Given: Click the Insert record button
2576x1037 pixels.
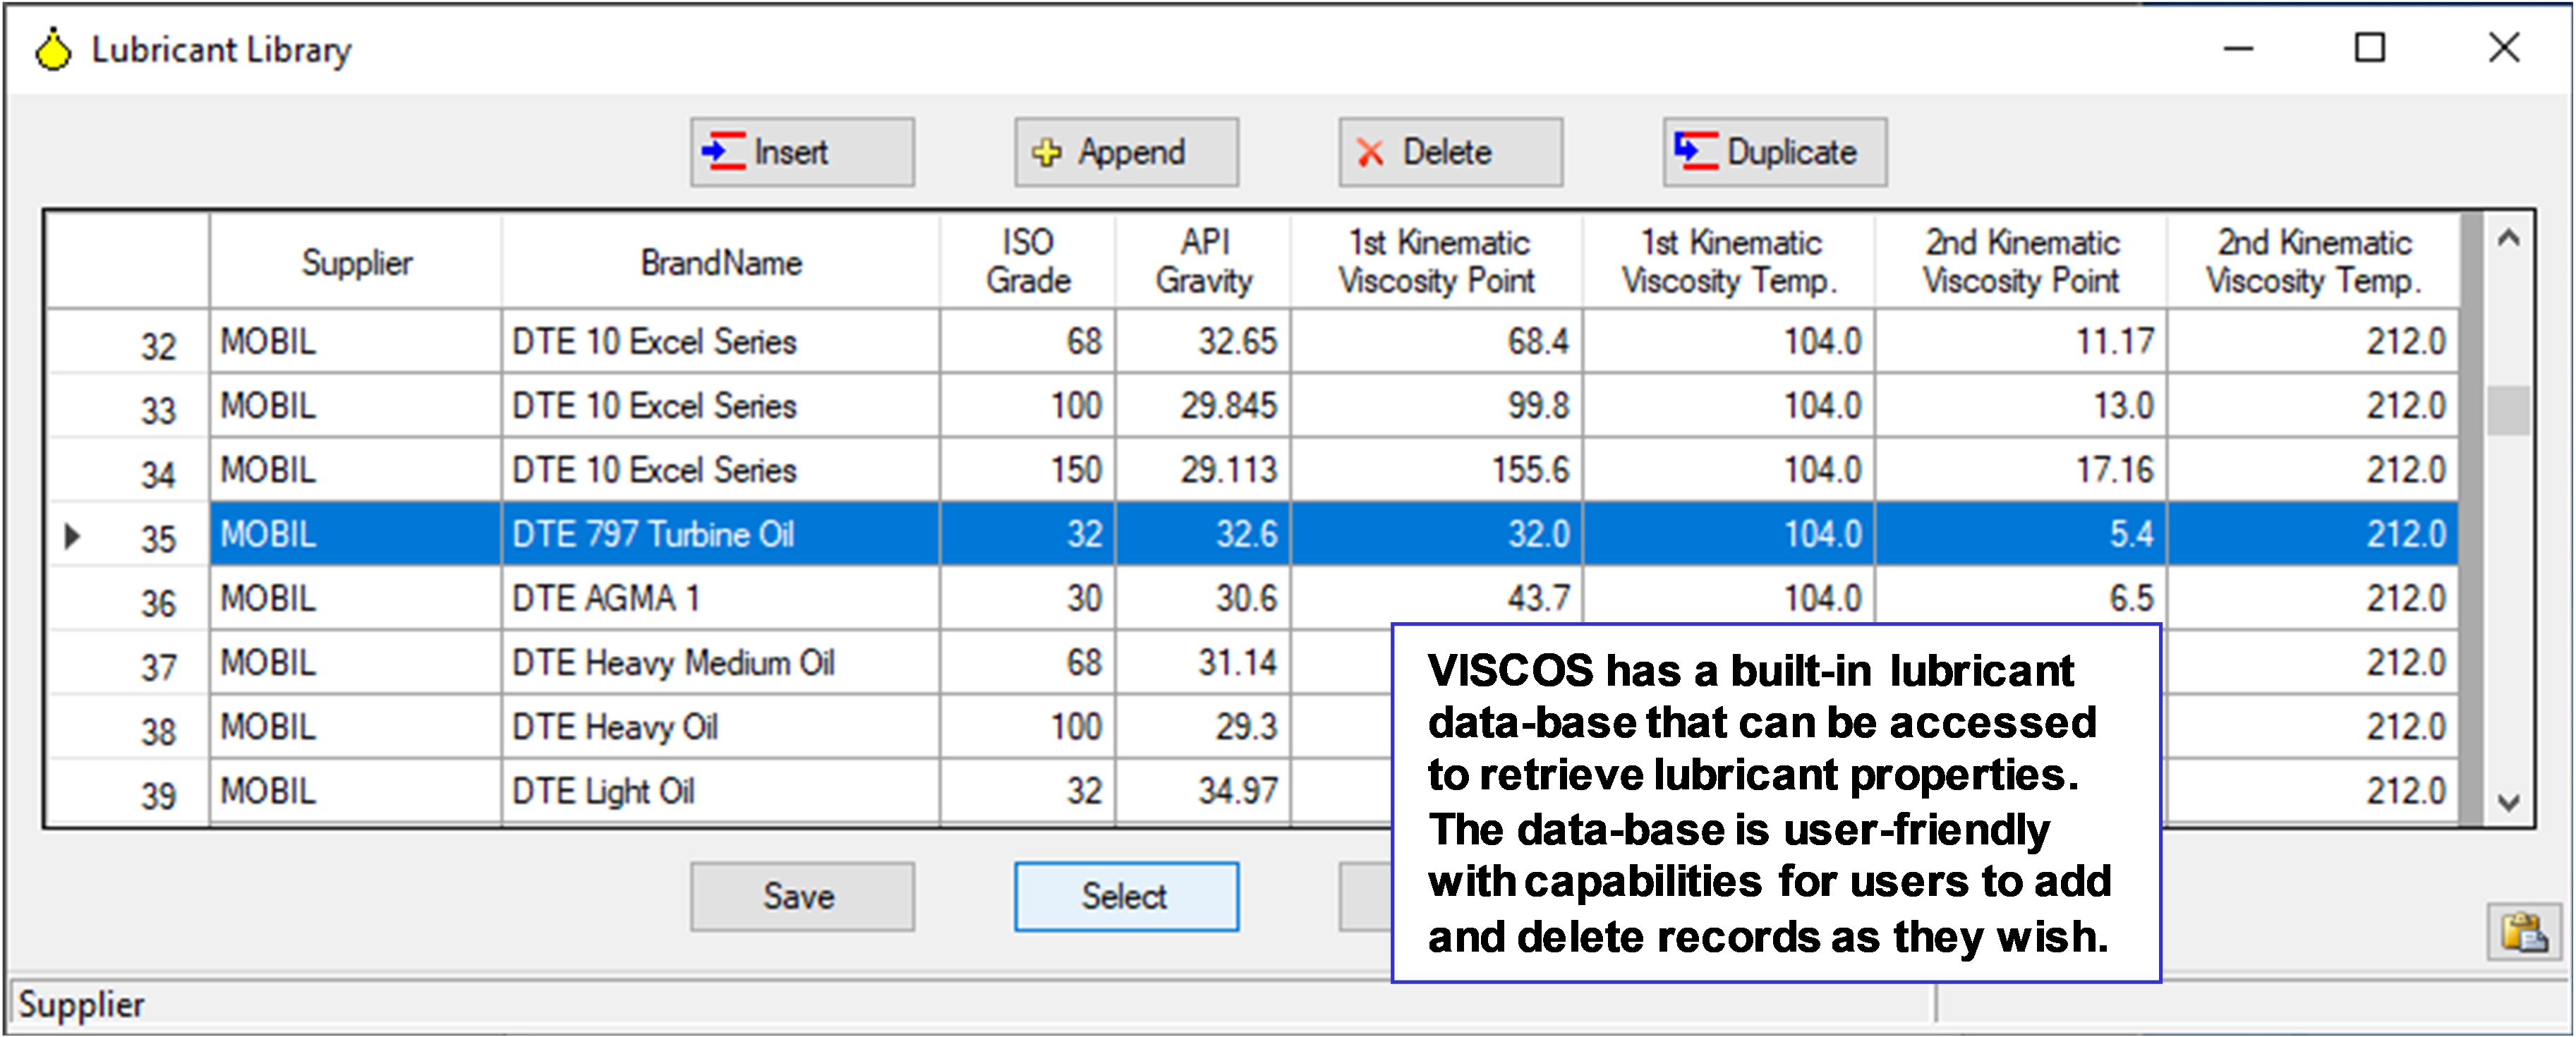Looking at the screenshot, I should [802, 152].
